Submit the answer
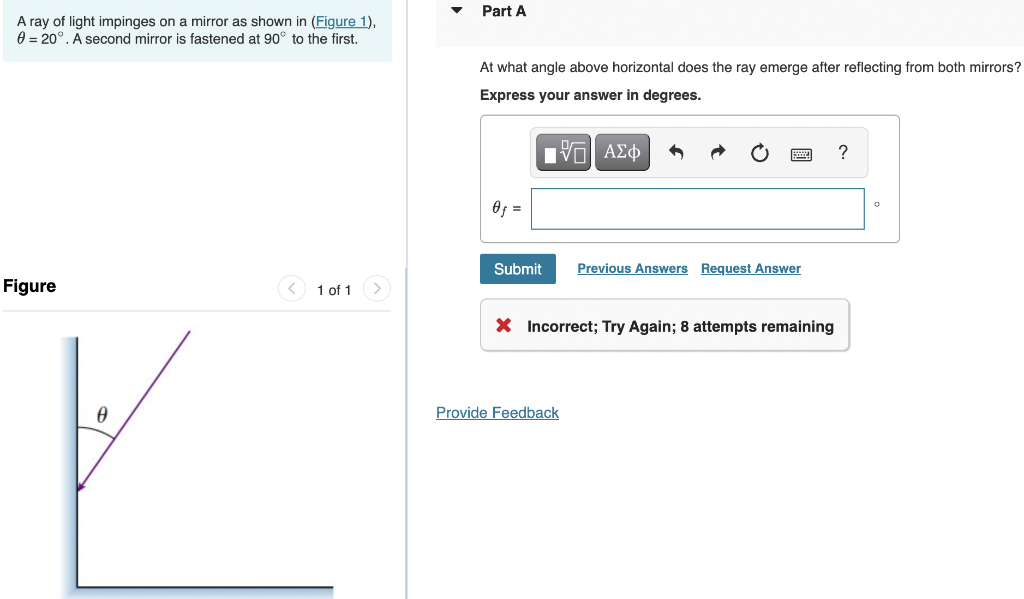This screenshot has height=599, width=1024. [x=518, y=269]
